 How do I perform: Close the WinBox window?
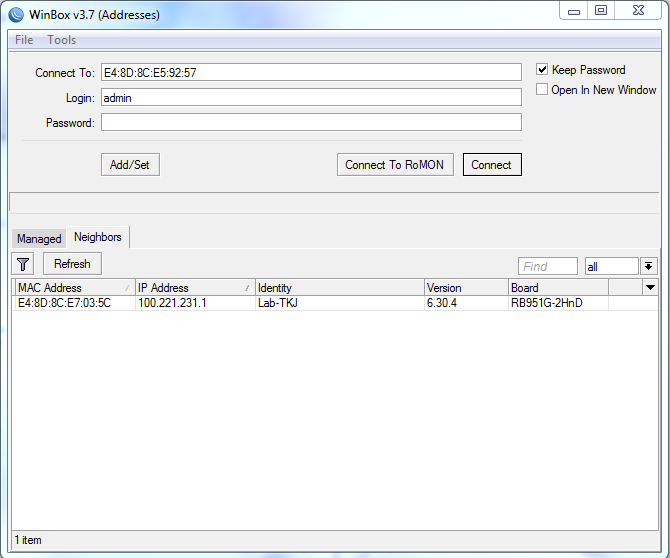pyautogui.click(x=638, y=11)
